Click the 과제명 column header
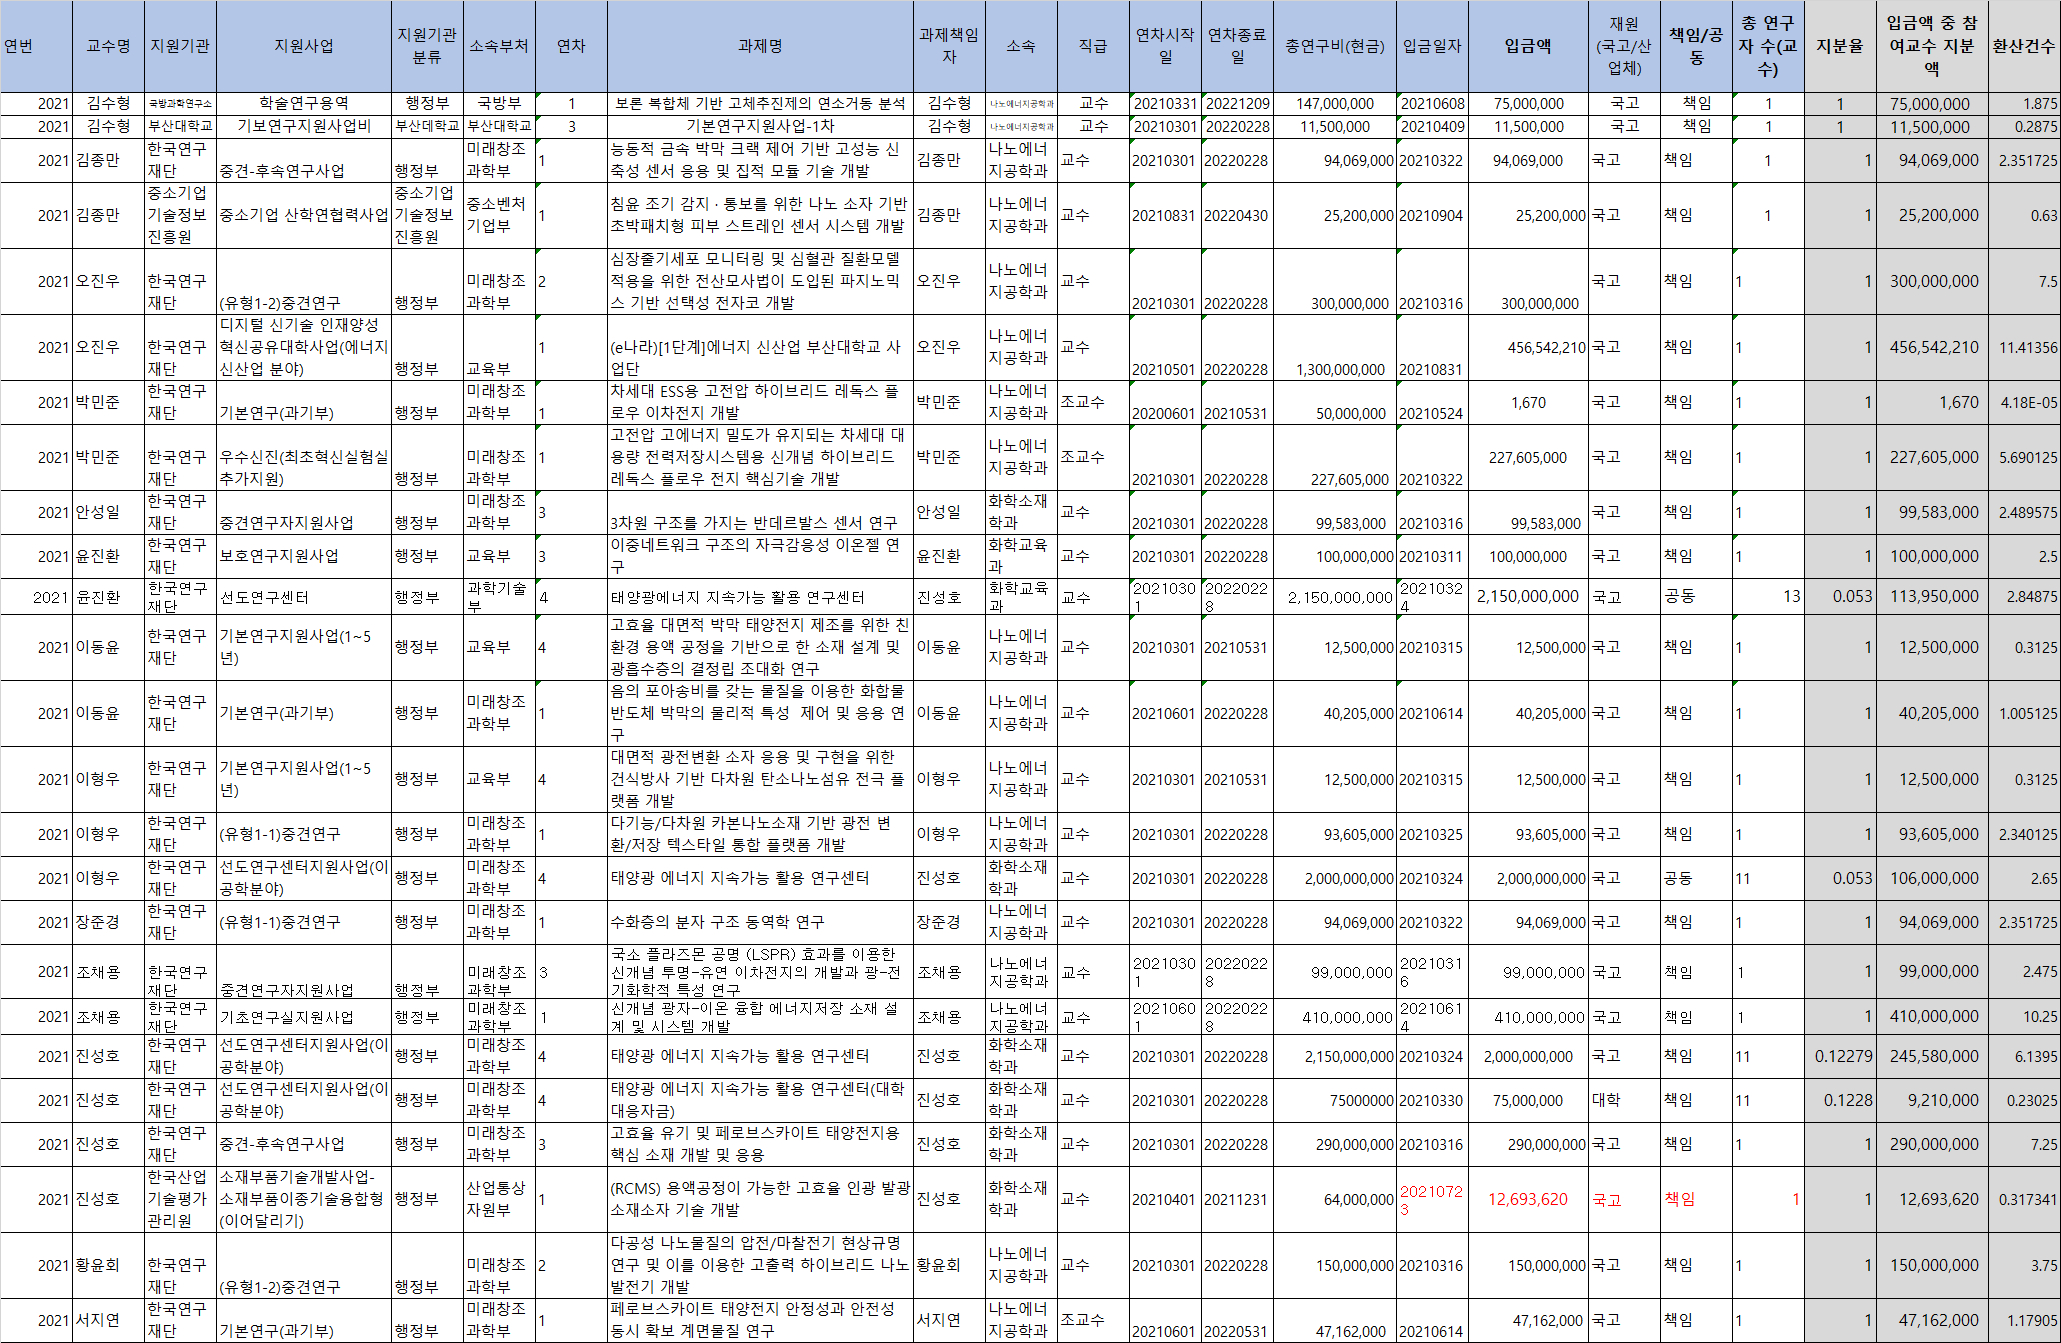 pos(760,46)
